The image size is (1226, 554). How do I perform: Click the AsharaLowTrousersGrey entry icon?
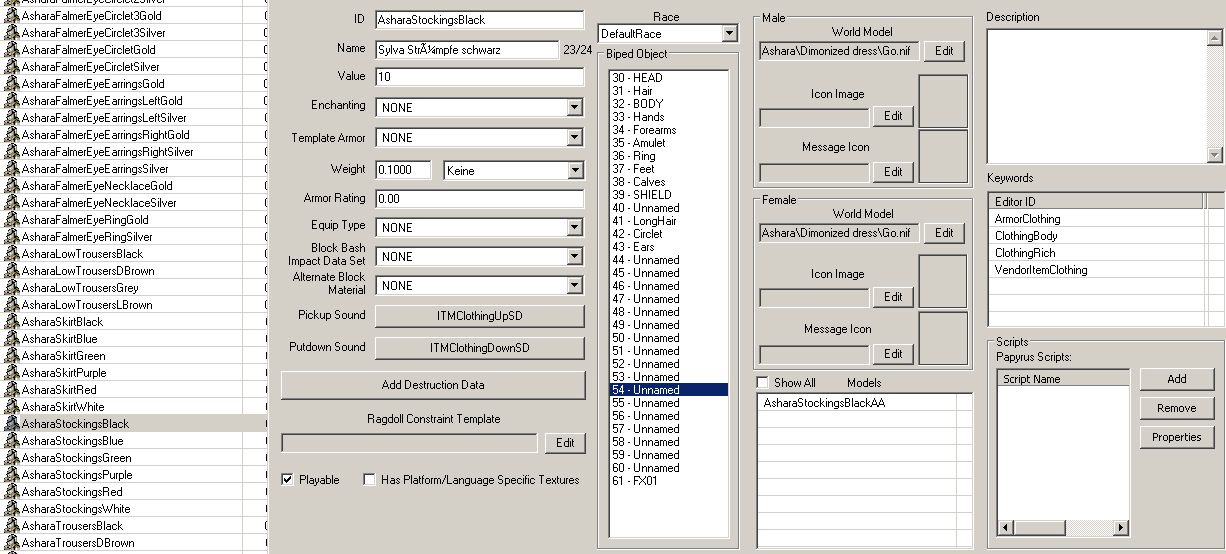(12, 288)
